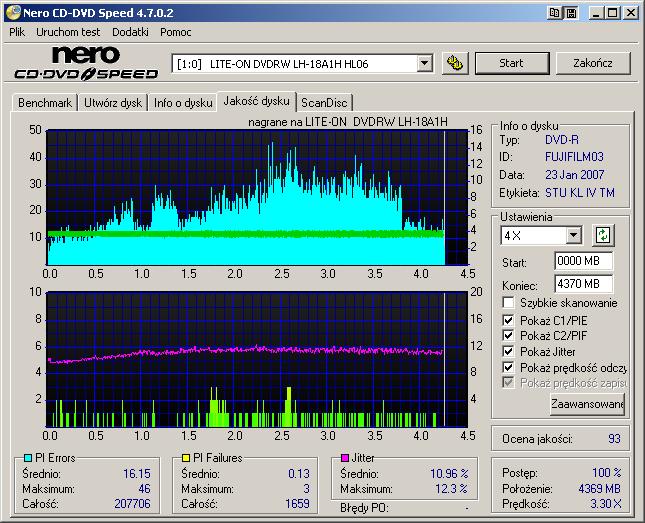
Task: Click the PI Errors Całość value 207706
Action: point(132,504)
